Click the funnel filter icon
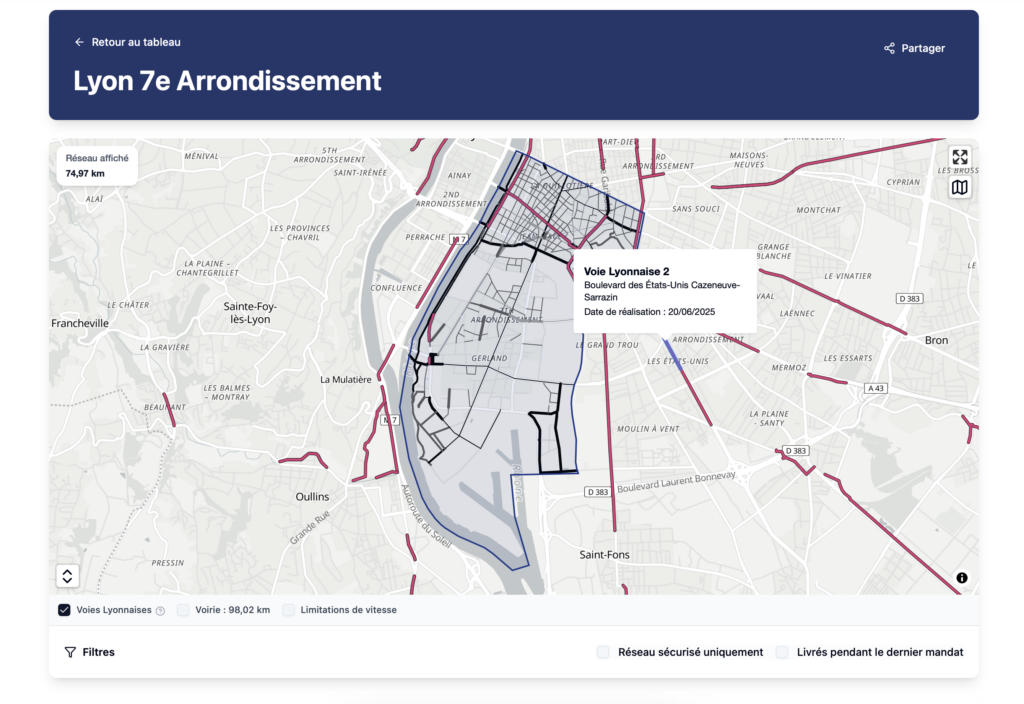The image size is (1024, 704). [70, 652]
